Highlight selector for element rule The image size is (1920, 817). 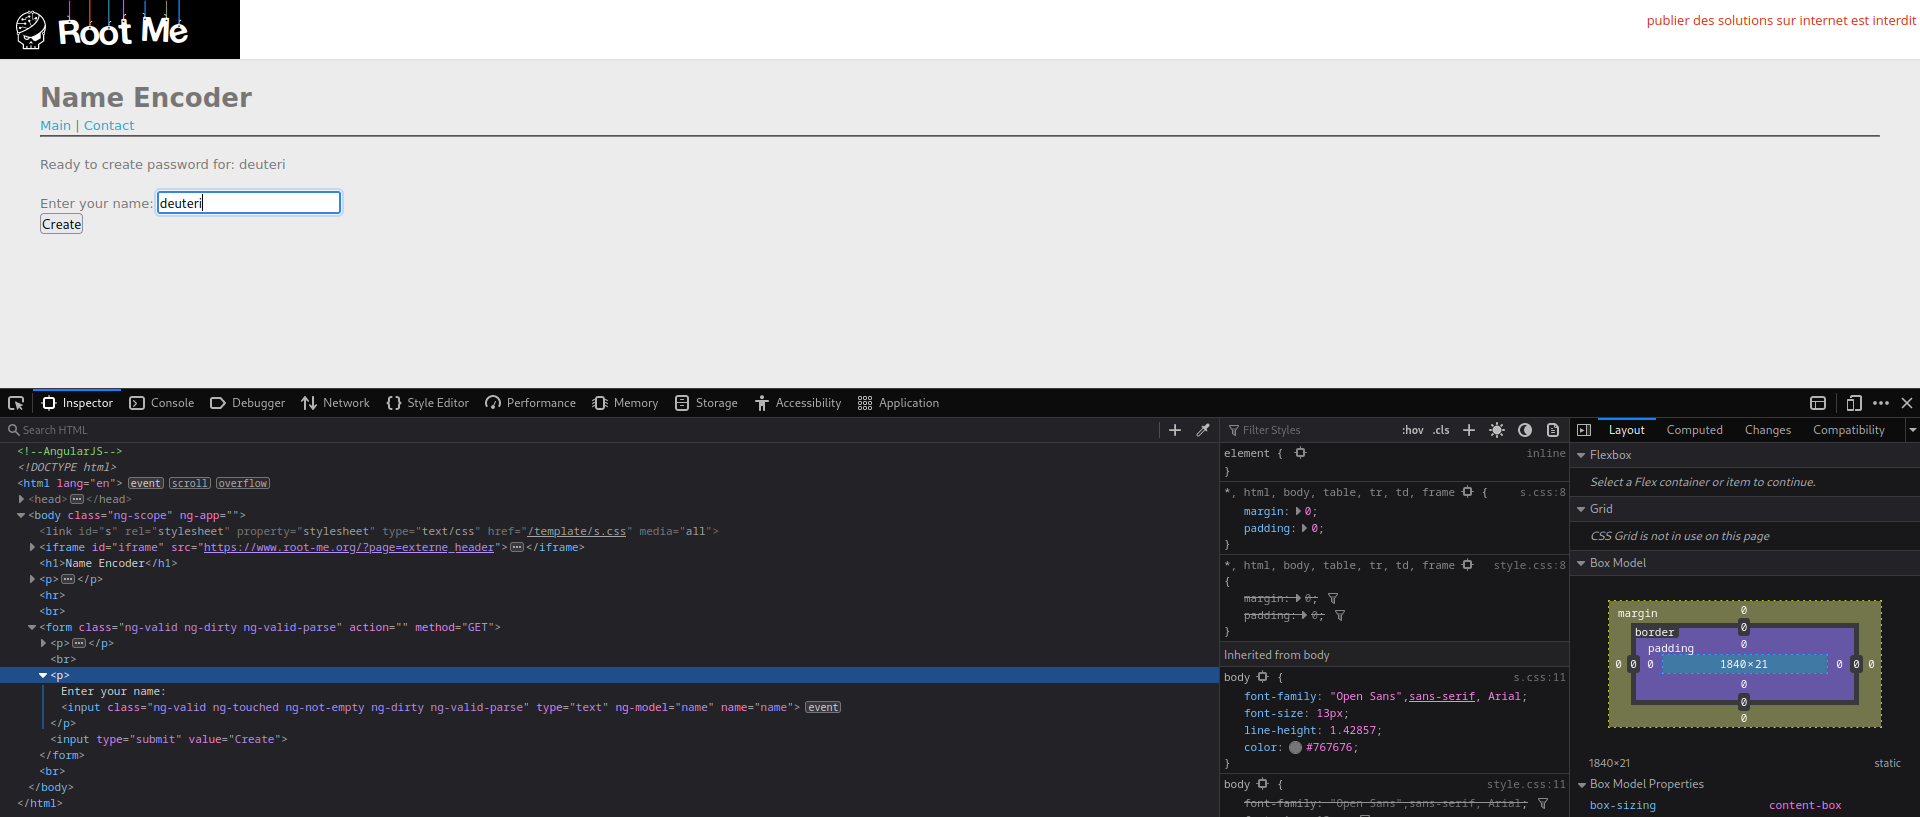pos(1300,453)
